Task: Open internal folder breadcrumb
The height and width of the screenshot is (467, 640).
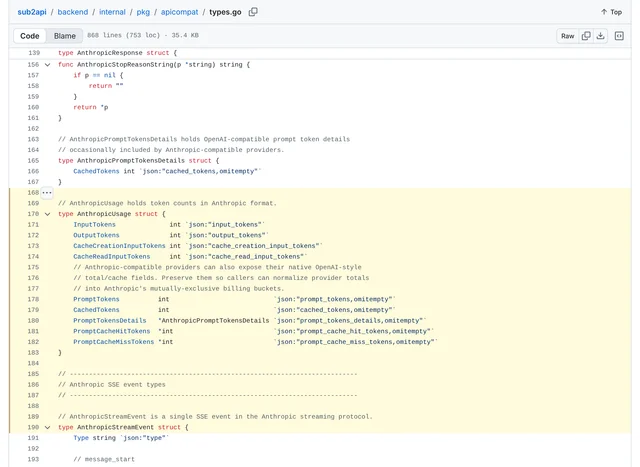Action: click(112, 12)
